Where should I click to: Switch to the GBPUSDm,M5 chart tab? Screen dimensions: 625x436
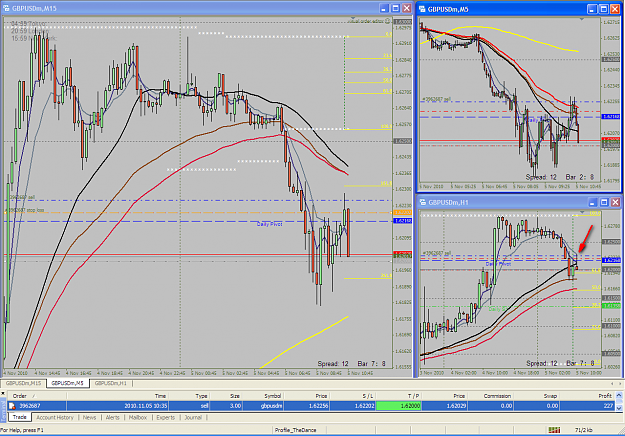point(67,383)
